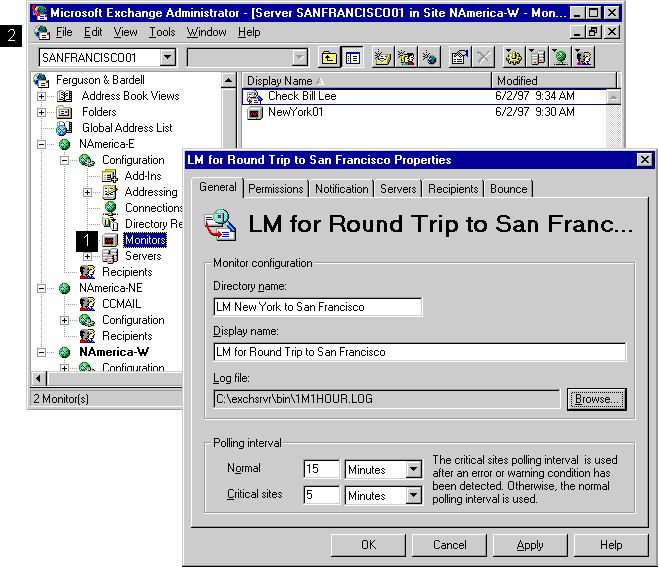This screenshot has height=567, width=658.
Task: Toggle the Show Container Tree toolbar icon
Action: pos(352,57)
